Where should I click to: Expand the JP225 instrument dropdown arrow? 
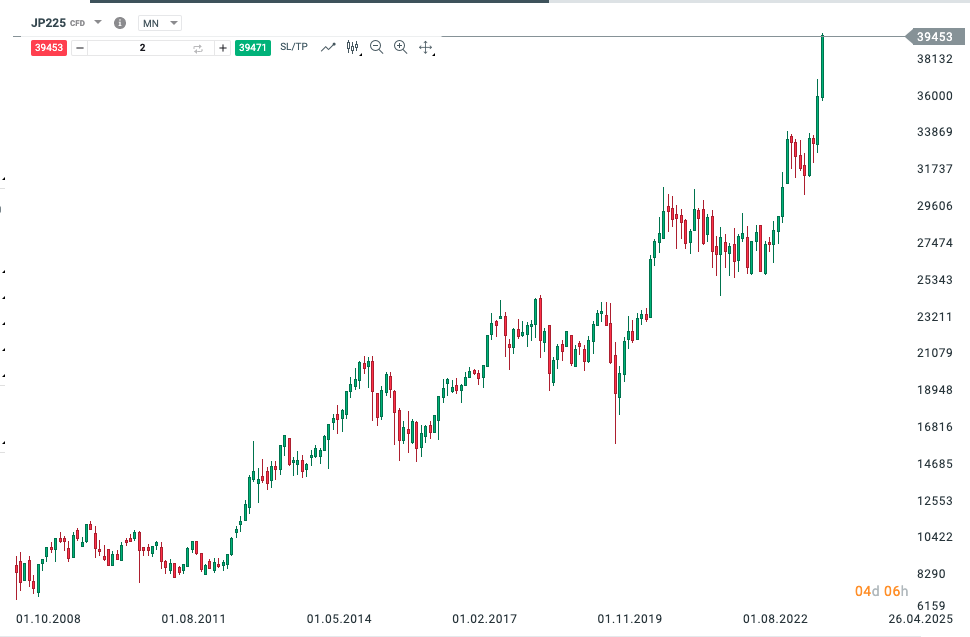(98, 22)
